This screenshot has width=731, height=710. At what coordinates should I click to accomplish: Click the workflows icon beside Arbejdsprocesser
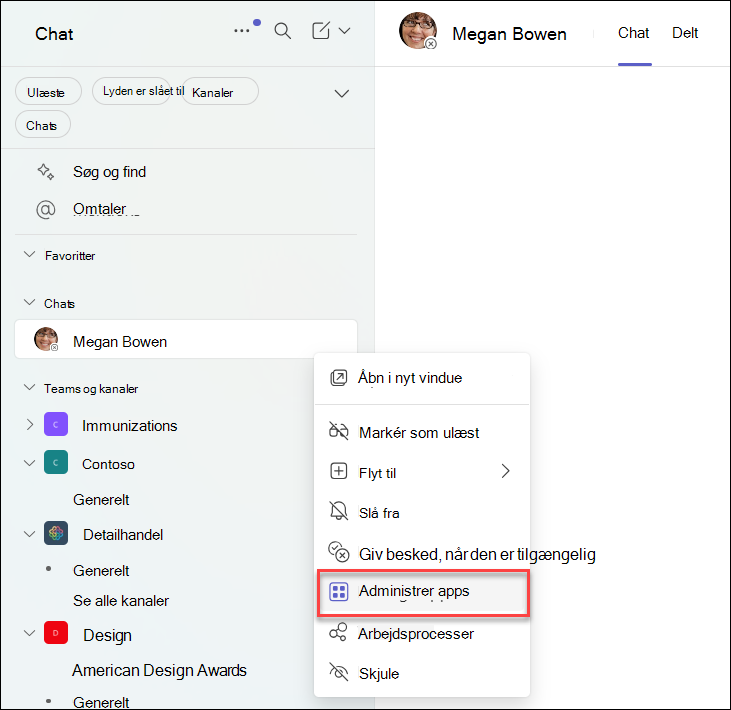coord(338,633)
